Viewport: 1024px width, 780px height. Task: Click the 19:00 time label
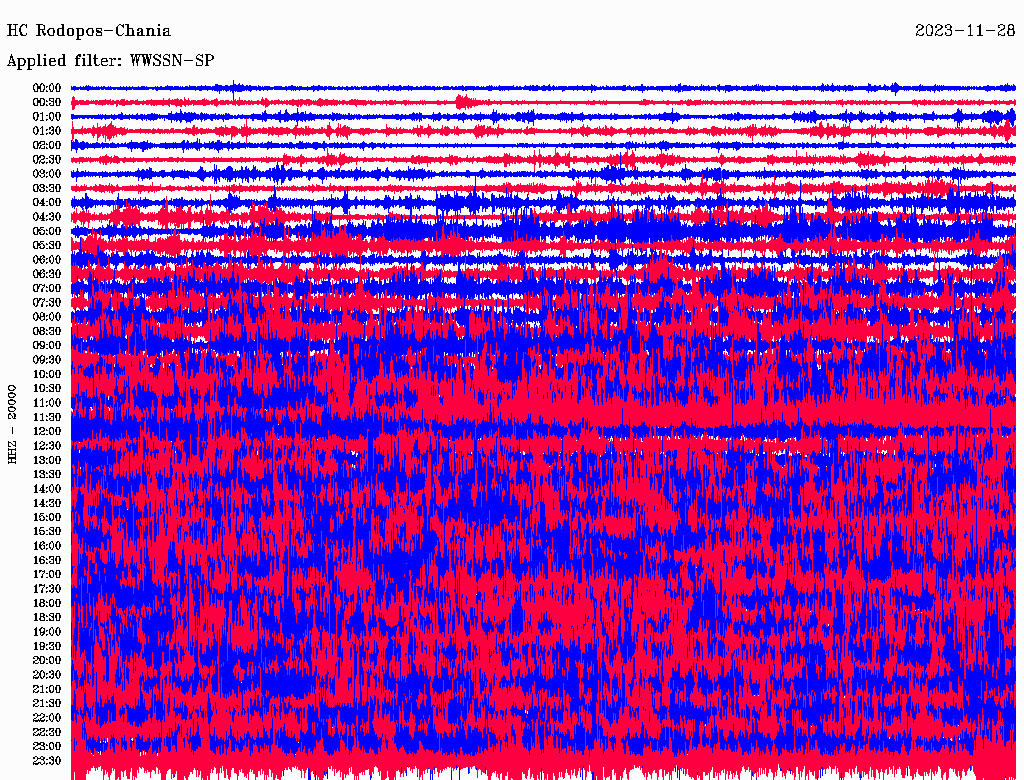point(47,632)
